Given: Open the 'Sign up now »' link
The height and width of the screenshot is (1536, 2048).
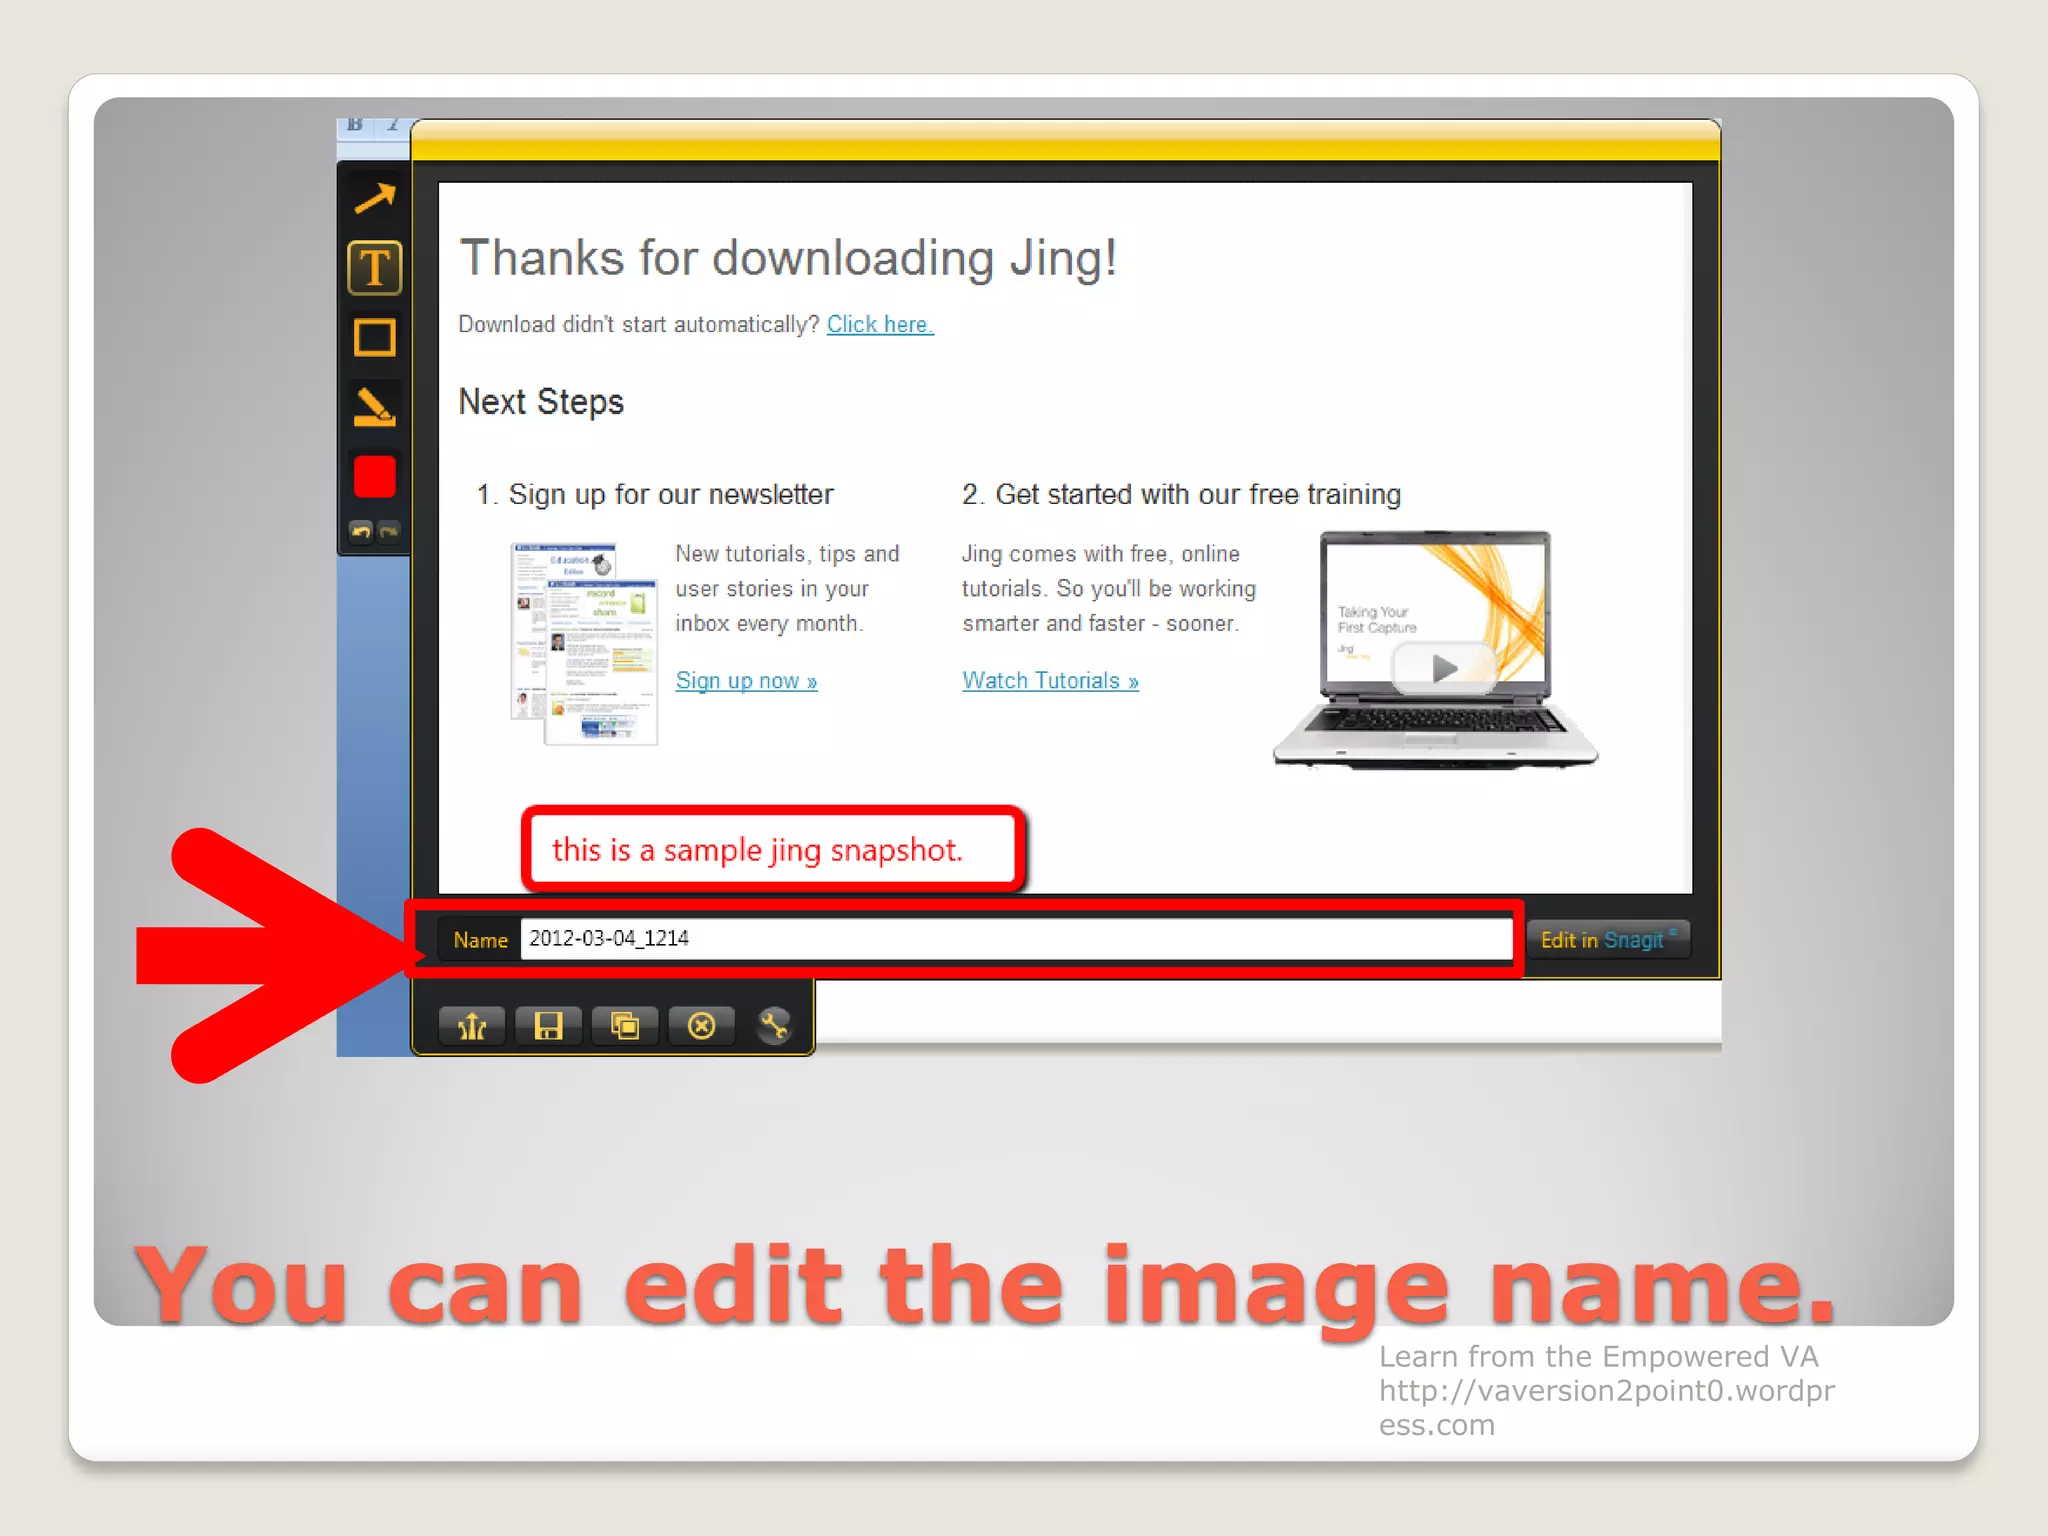Looking at the screenshot, I should tap(746, 681).
